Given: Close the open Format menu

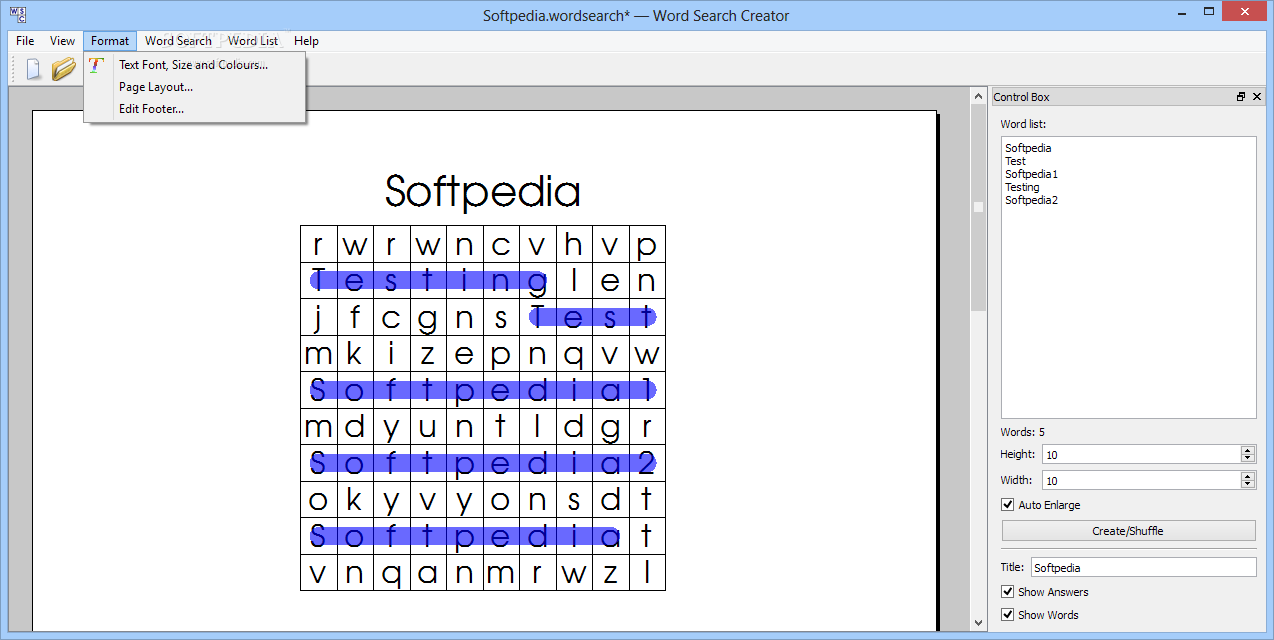Looking at the screenshot, I should [x=110, y=41].
